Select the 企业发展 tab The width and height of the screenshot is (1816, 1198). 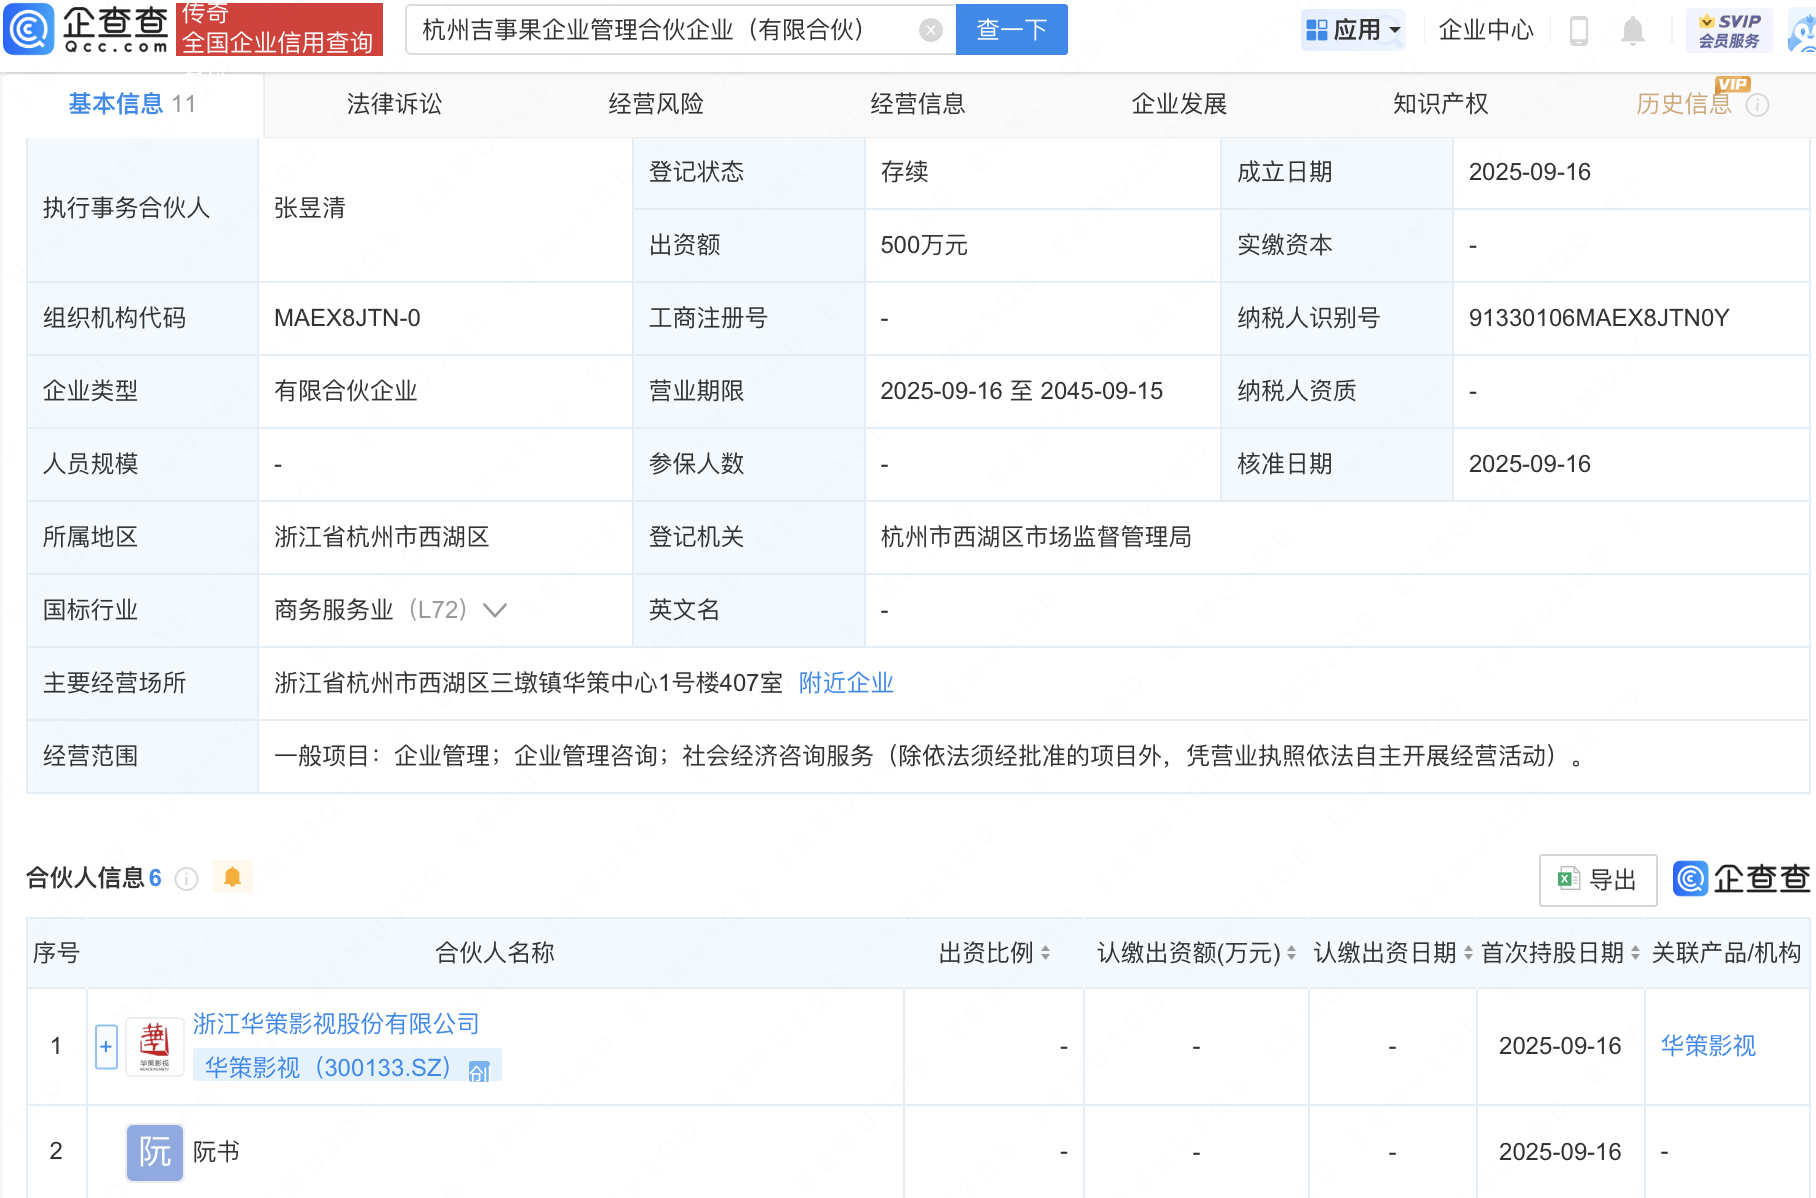tap(1179, 104)
